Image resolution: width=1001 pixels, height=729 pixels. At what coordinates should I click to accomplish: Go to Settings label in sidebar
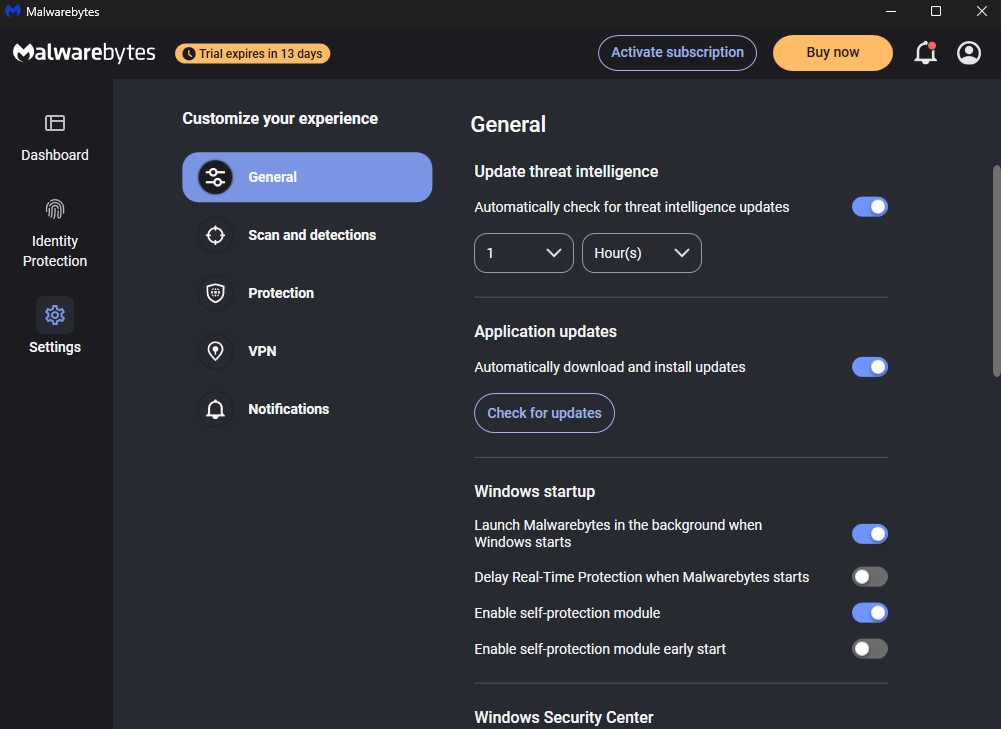tap(55, 347)
